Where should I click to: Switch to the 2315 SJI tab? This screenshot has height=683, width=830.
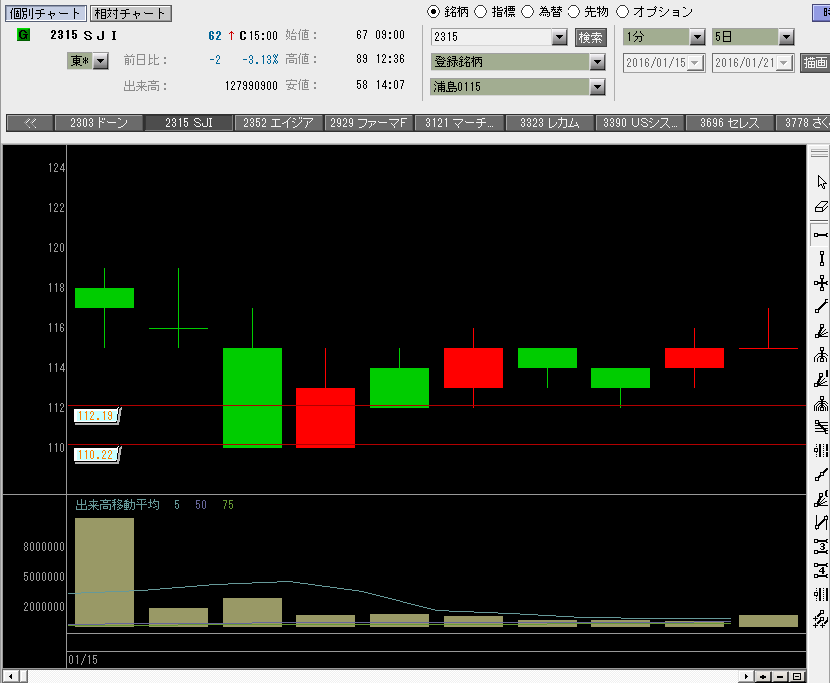pos(188,123)
